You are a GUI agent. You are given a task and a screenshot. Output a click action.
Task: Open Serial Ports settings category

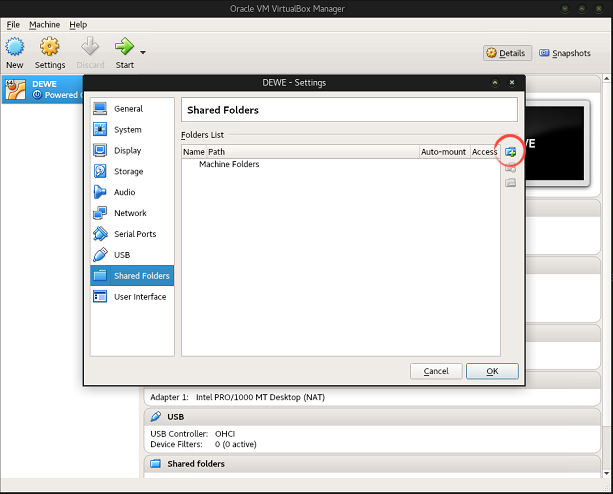132,234
